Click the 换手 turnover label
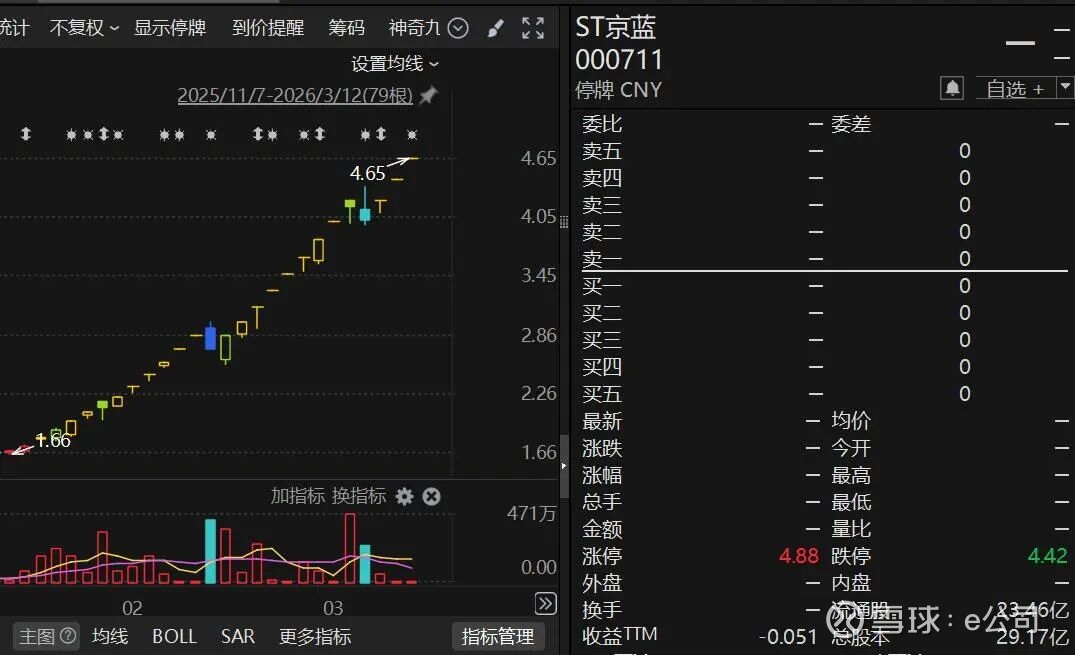 point(602,610)
